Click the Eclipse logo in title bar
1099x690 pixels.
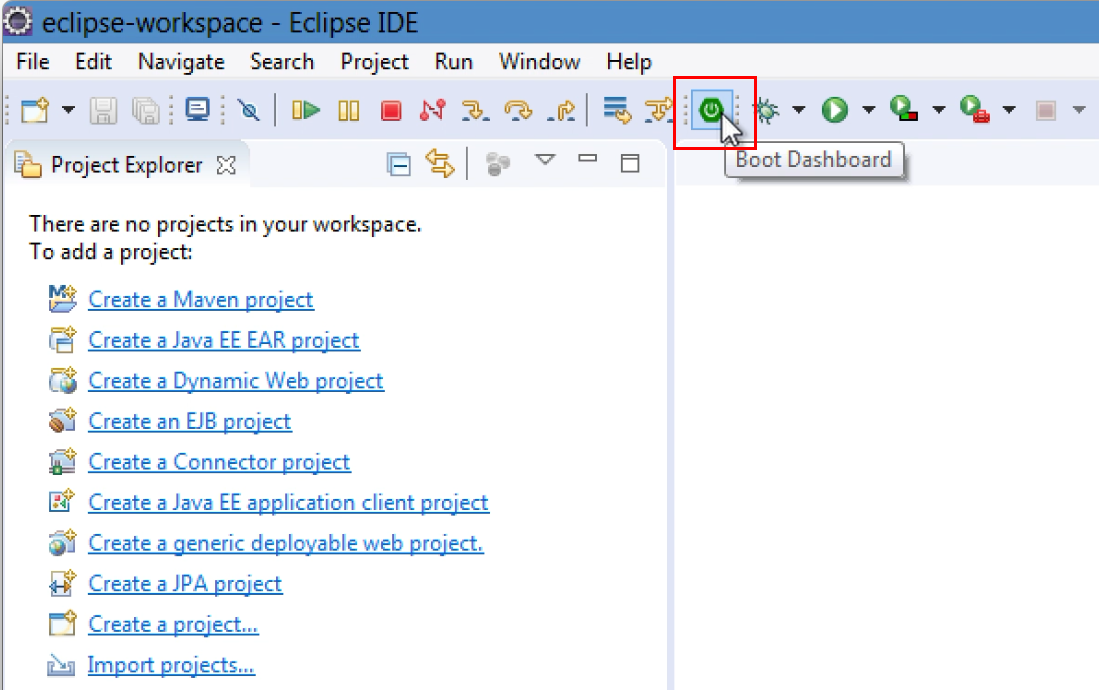[x=18, y=21]
